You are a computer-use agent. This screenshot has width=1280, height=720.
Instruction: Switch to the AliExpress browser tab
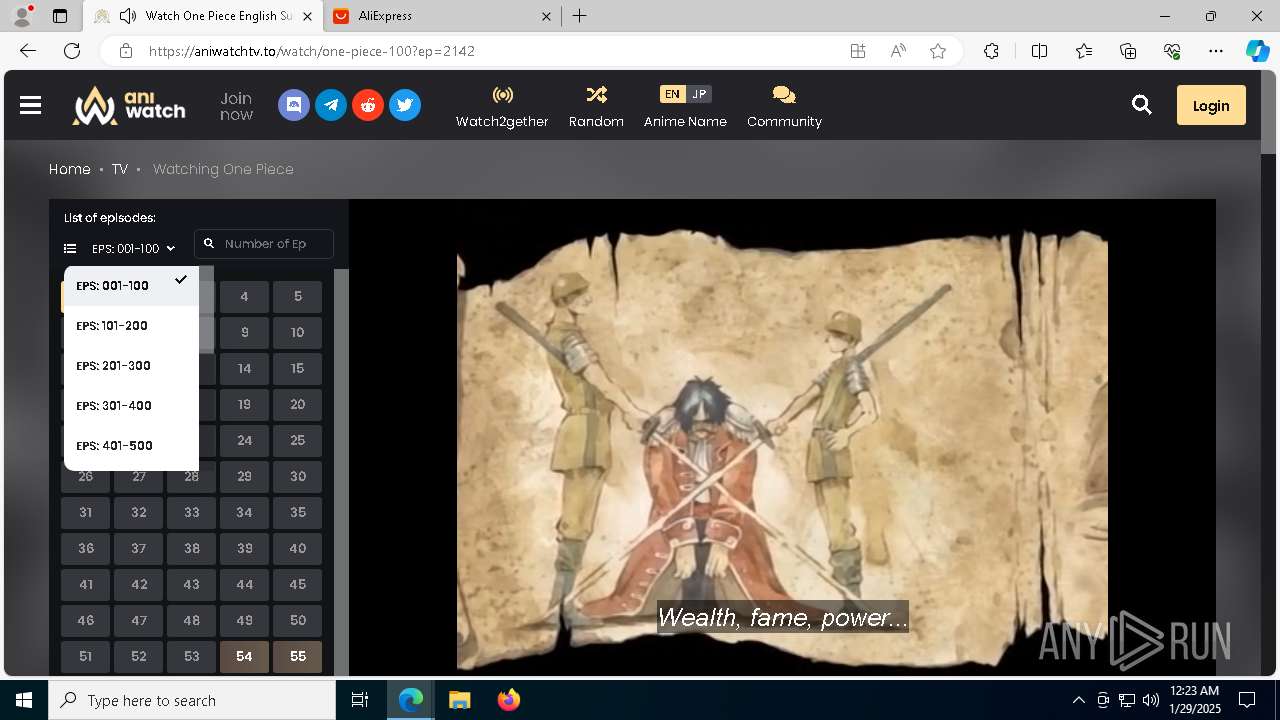444,16
